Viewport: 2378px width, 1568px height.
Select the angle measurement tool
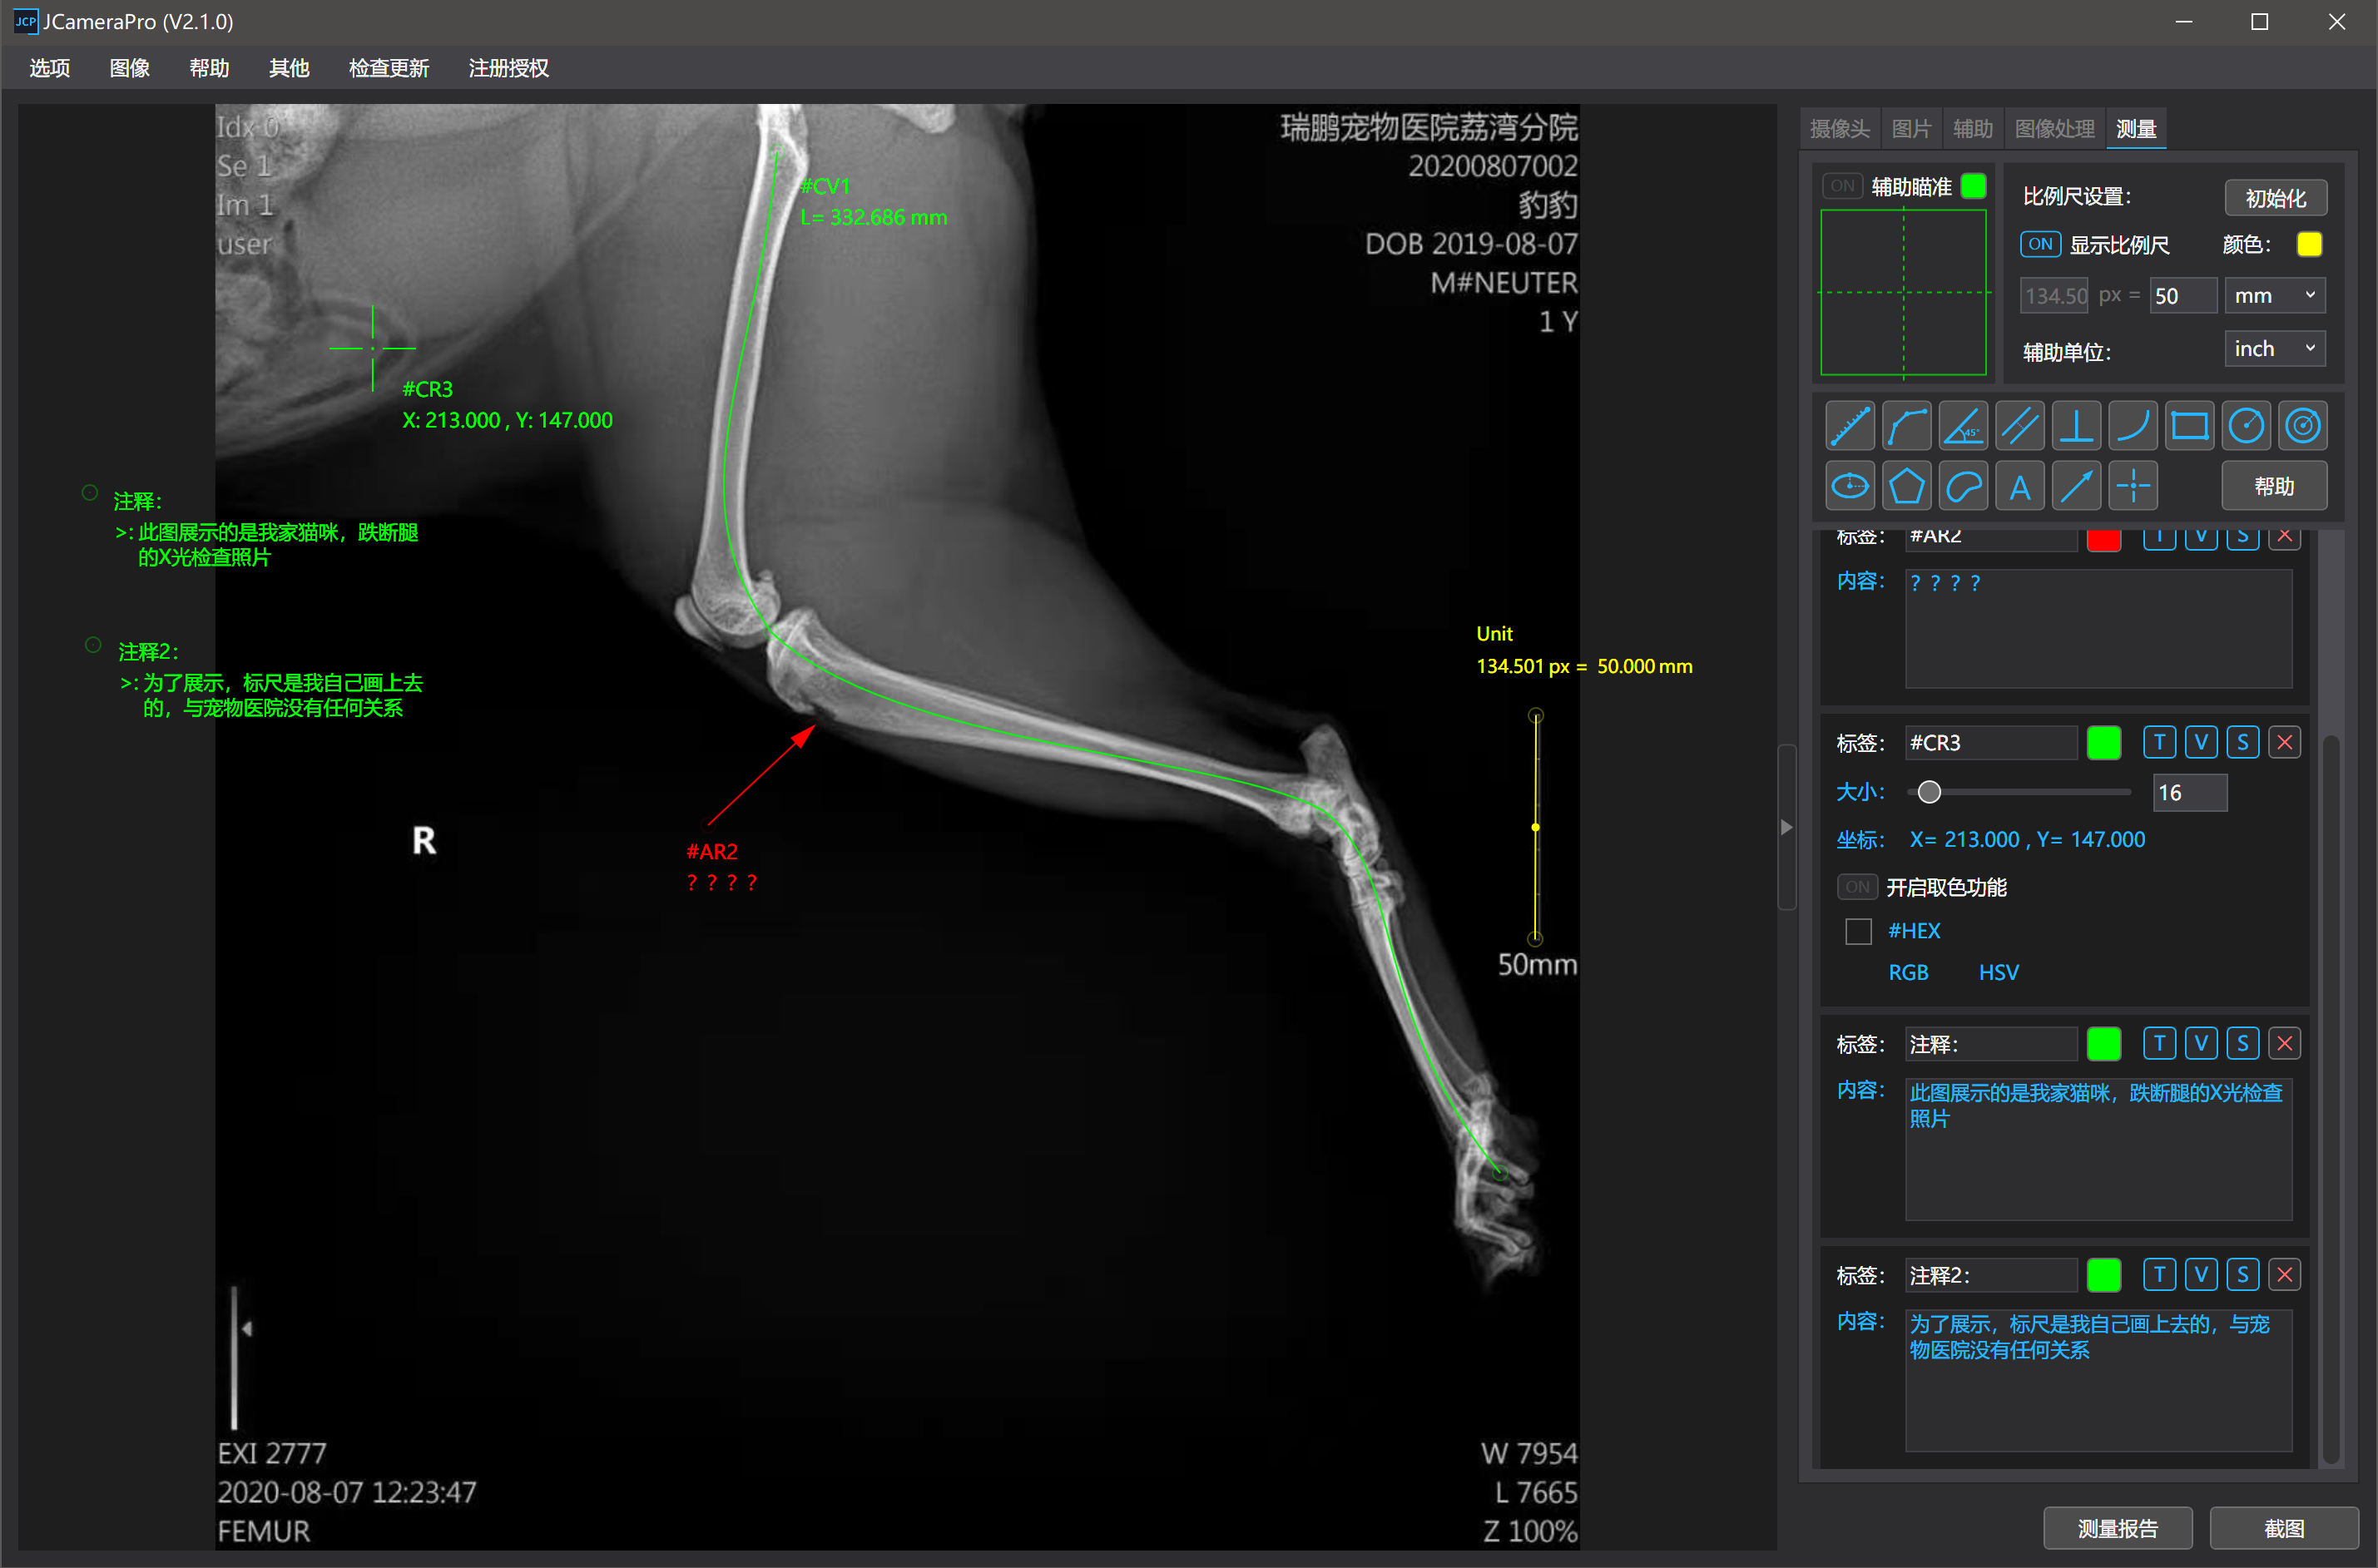click(x=1962, y=427)
